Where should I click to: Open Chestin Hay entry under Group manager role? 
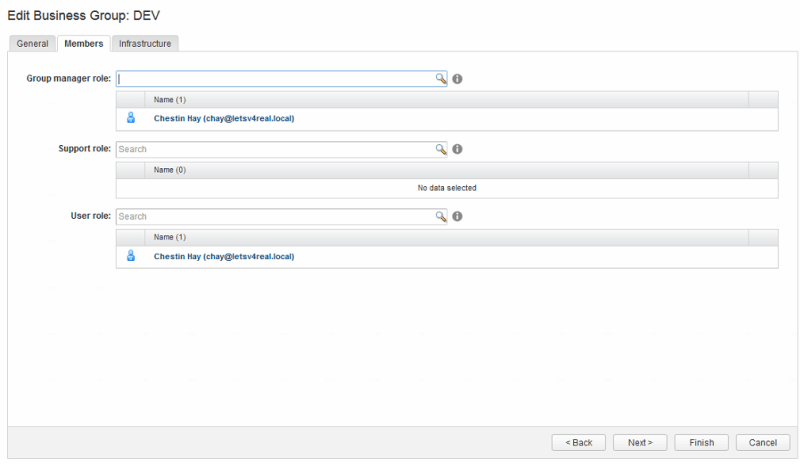(224, 118)
